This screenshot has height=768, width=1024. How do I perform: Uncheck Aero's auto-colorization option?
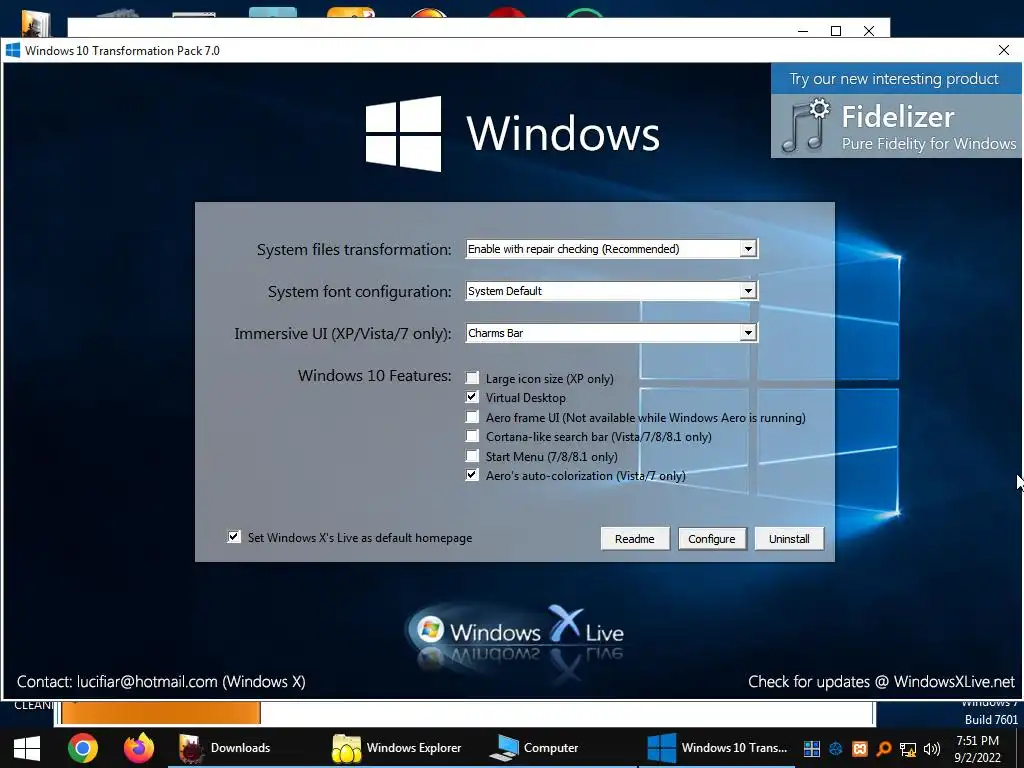click(x=472, y=475)
